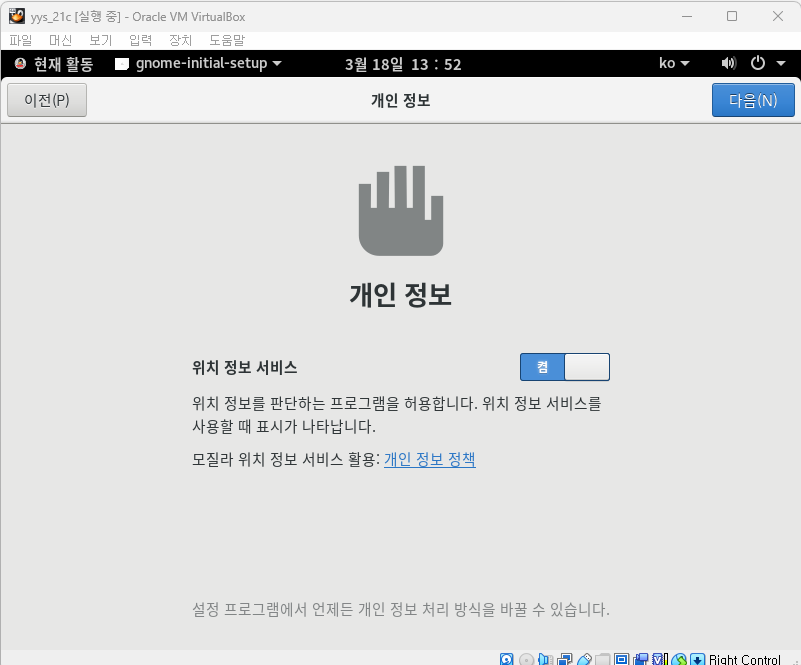This screenshot has height=665, width=801.
Task: Click the 다음(N) button
Action: [752, 100]
